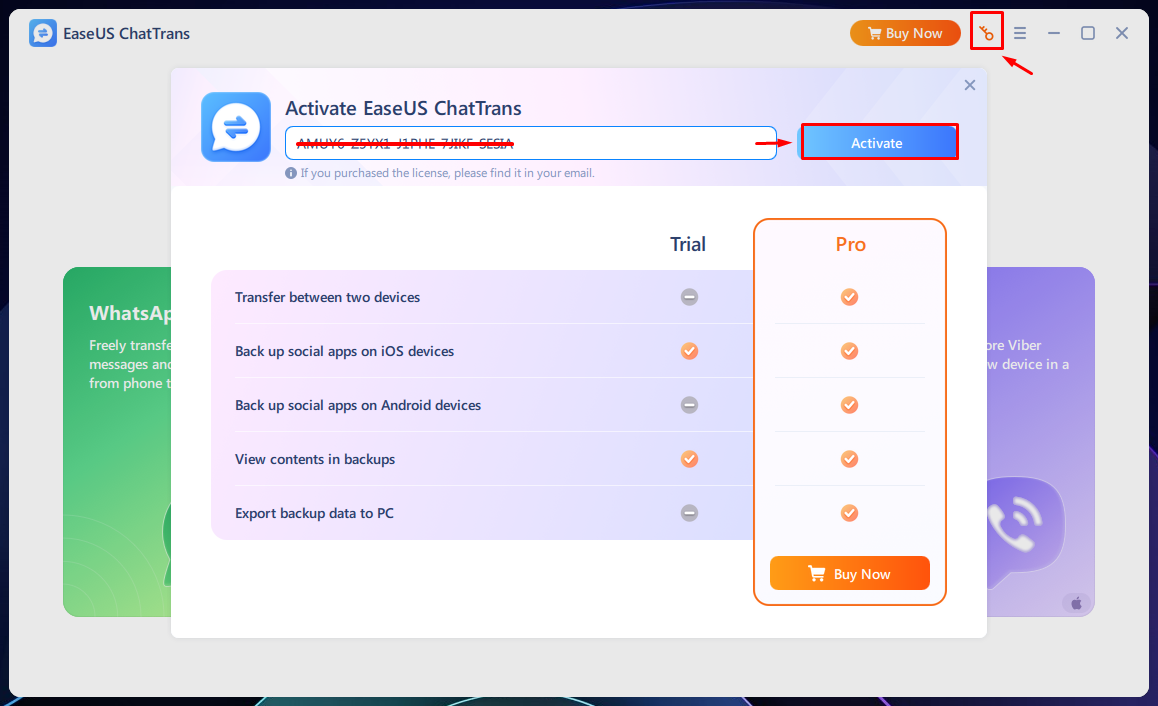This screenshot has height=706, width=1158.
Task: Maximize the ChatTrans window
Action: [1088, 33]
